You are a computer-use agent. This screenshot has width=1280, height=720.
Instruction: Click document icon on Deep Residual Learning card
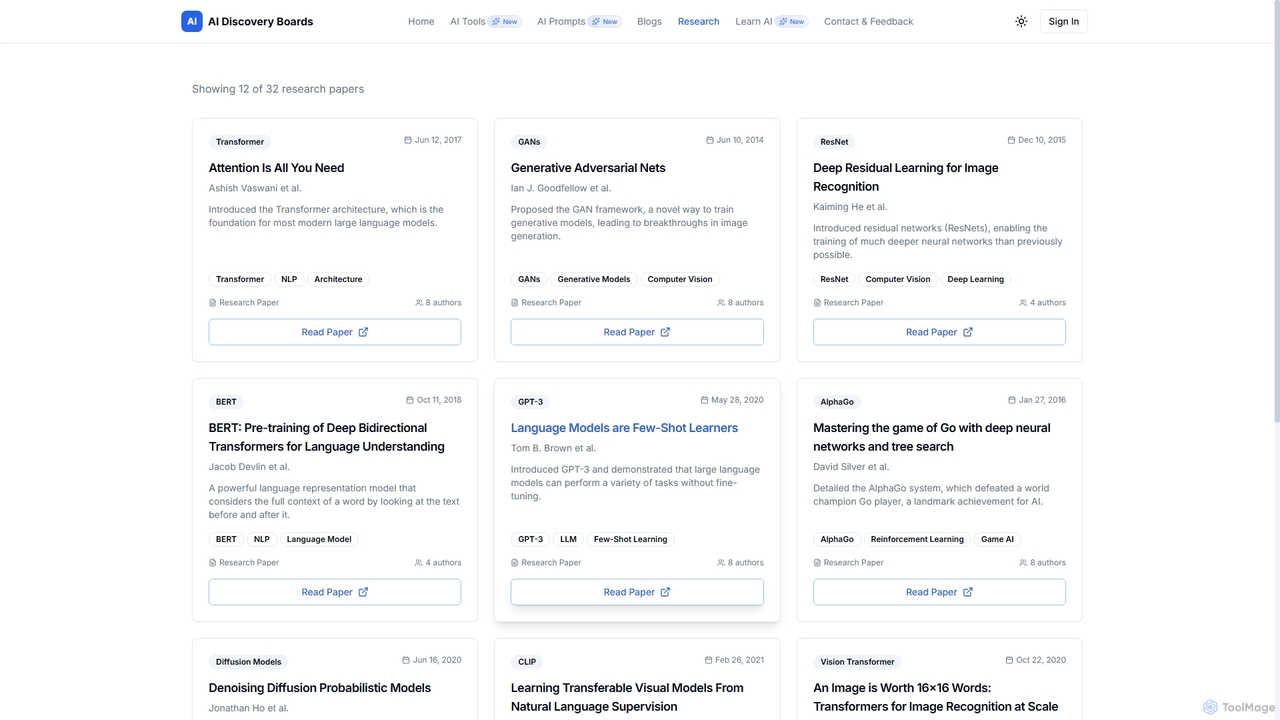[x=817, y=302]
